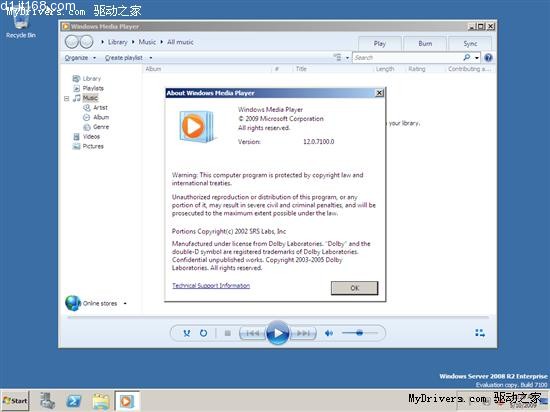Click the Stop playback button

tap(227, 333)
